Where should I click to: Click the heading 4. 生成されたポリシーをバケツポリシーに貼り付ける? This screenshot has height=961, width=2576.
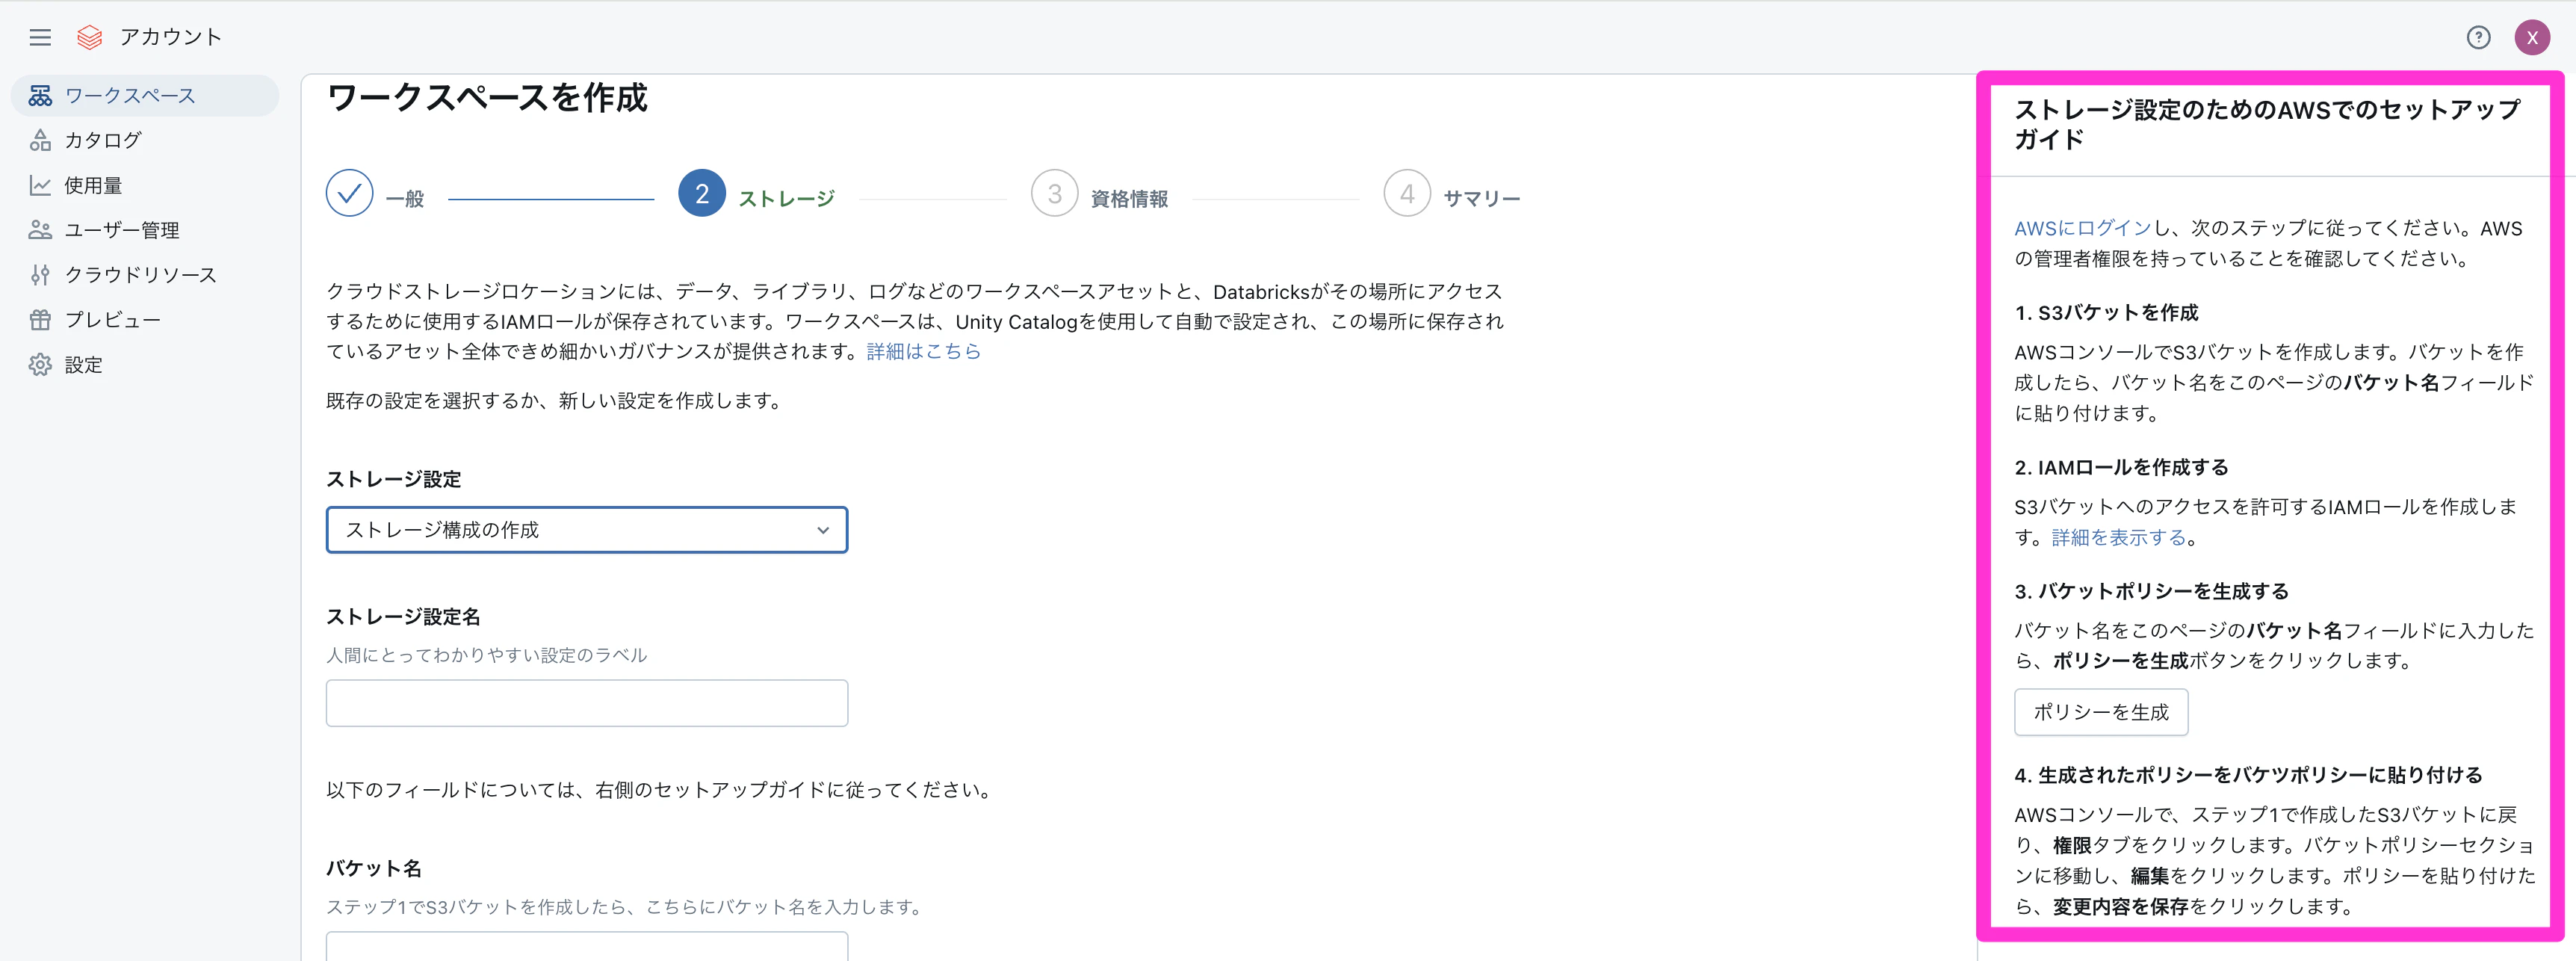pos(2248,775)
